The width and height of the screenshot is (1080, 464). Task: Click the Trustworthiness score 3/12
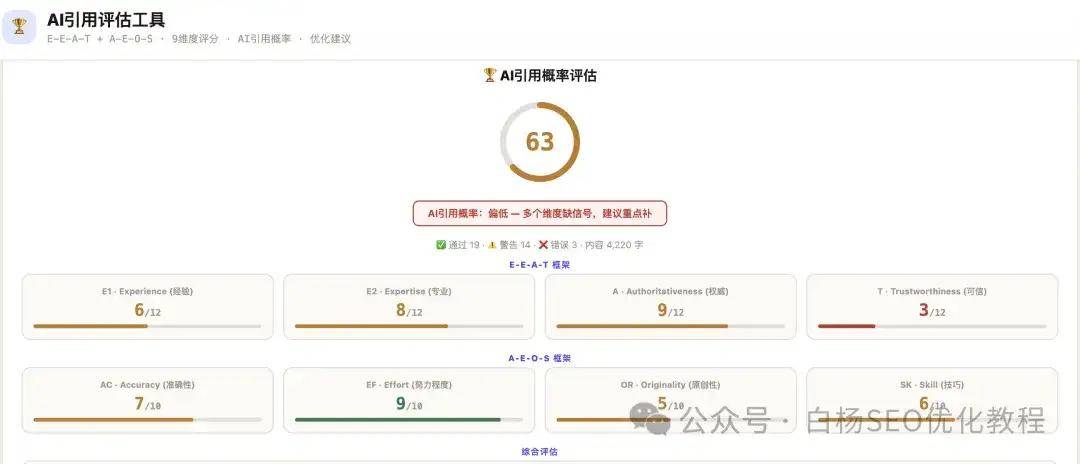click(x=932, y=310)
